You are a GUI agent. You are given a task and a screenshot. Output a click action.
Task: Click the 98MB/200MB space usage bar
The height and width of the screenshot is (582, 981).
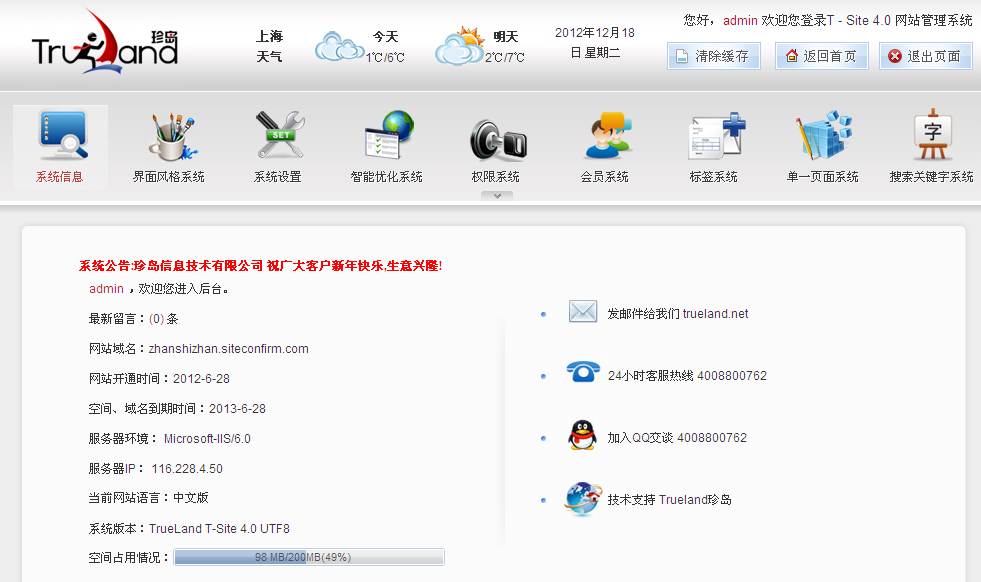(309, 558)
